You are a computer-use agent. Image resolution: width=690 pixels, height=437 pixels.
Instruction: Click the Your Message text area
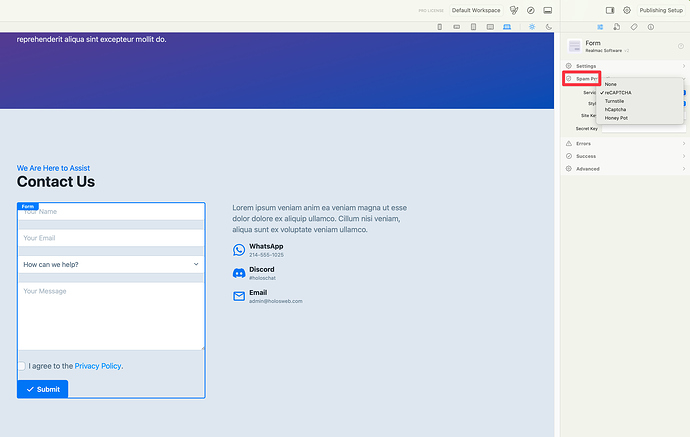click(x=111, y=316)
